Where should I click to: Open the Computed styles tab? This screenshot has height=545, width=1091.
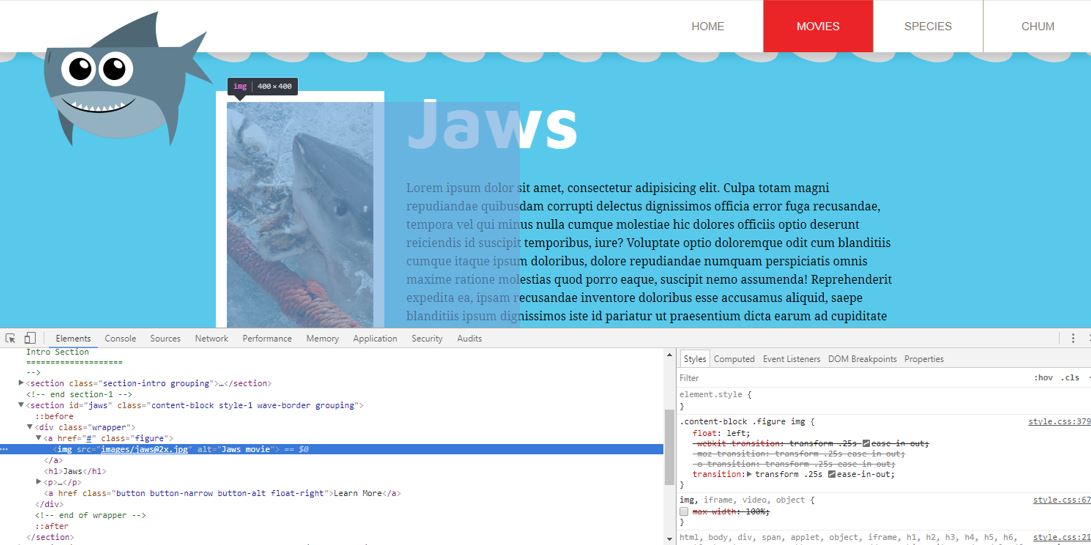click(x=734, y=359)
